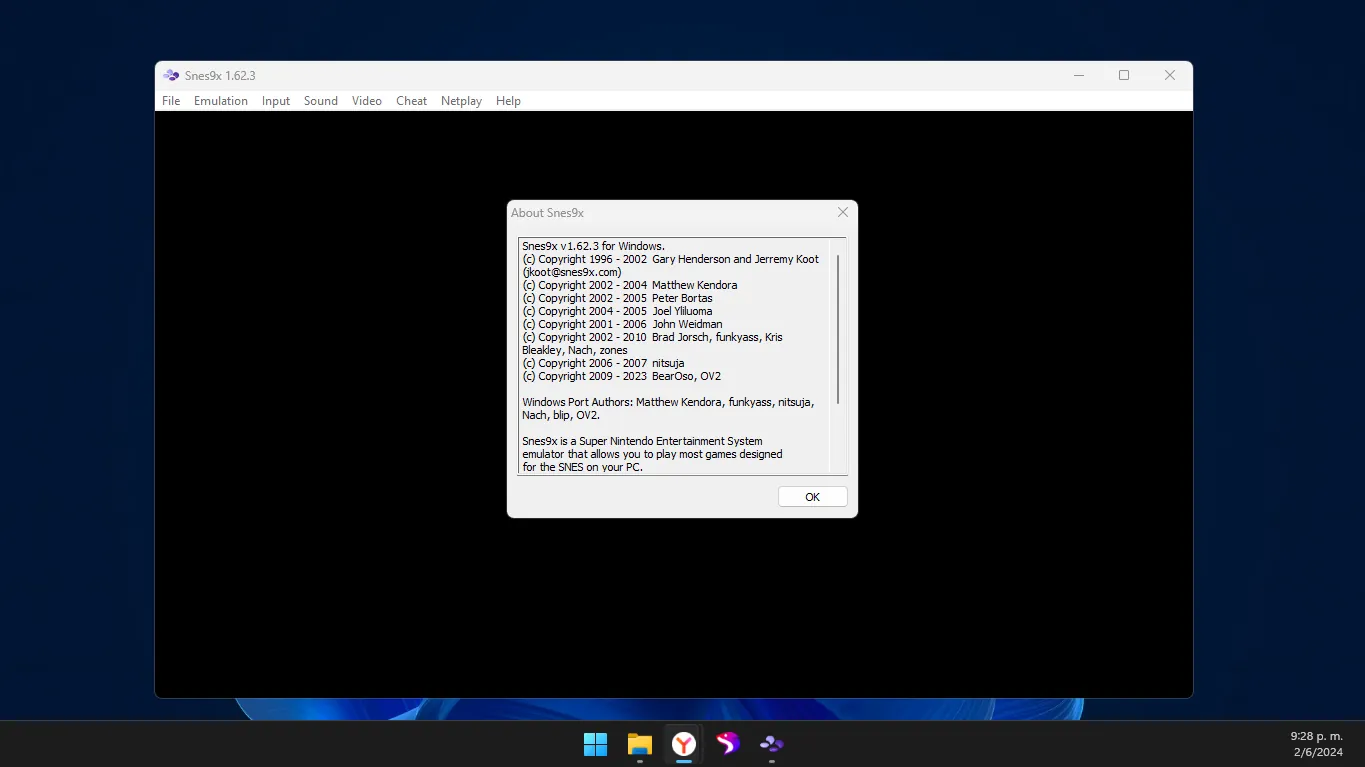Click the Snes9x taskbar icon
Viewport: 1365px width, 767px height.
tap(771, 744)
